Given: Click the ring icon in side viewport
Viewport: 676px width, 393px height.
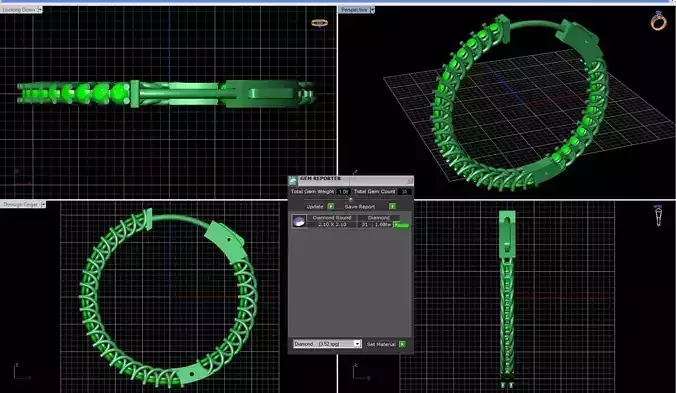Looking at the screenshot, I should tap(658, 215).
